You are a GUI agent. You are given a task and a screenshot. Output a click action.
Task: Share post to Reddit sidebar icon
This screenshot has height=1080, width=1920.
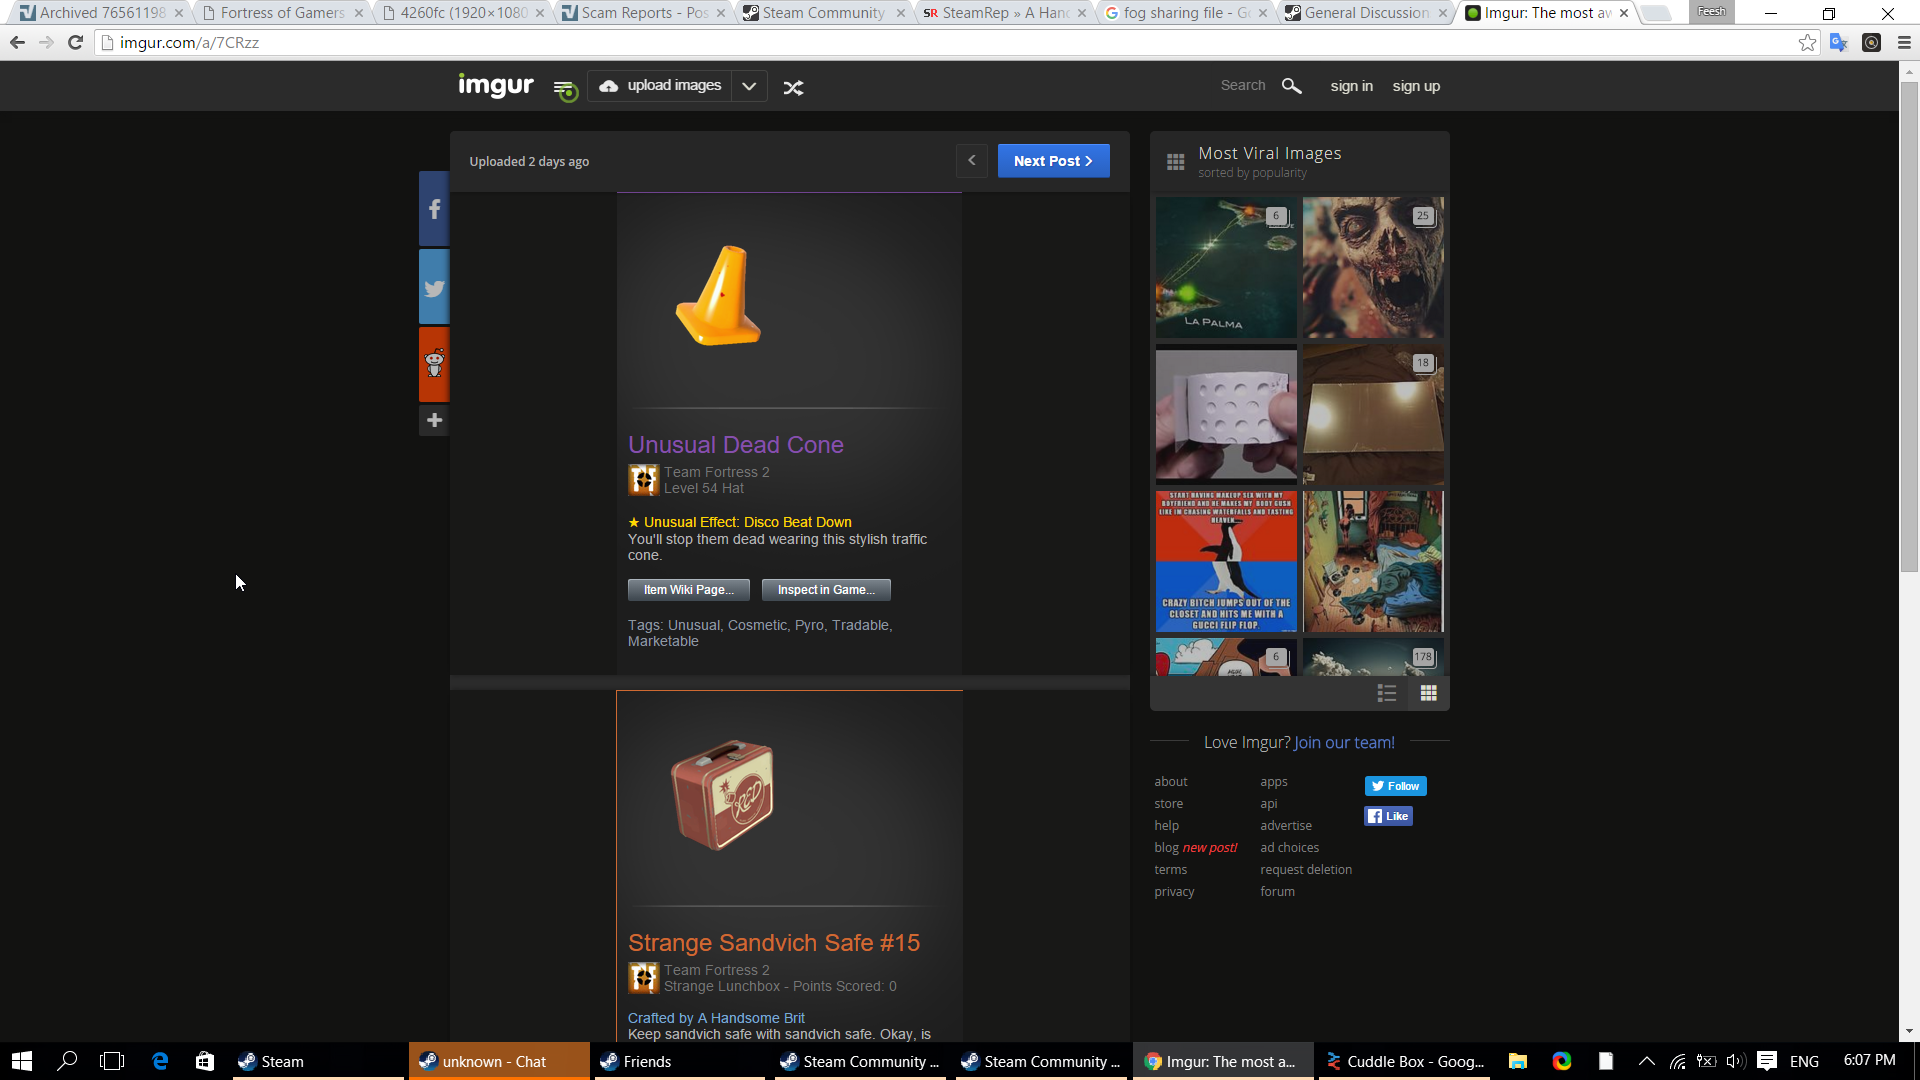coord(434,363)
